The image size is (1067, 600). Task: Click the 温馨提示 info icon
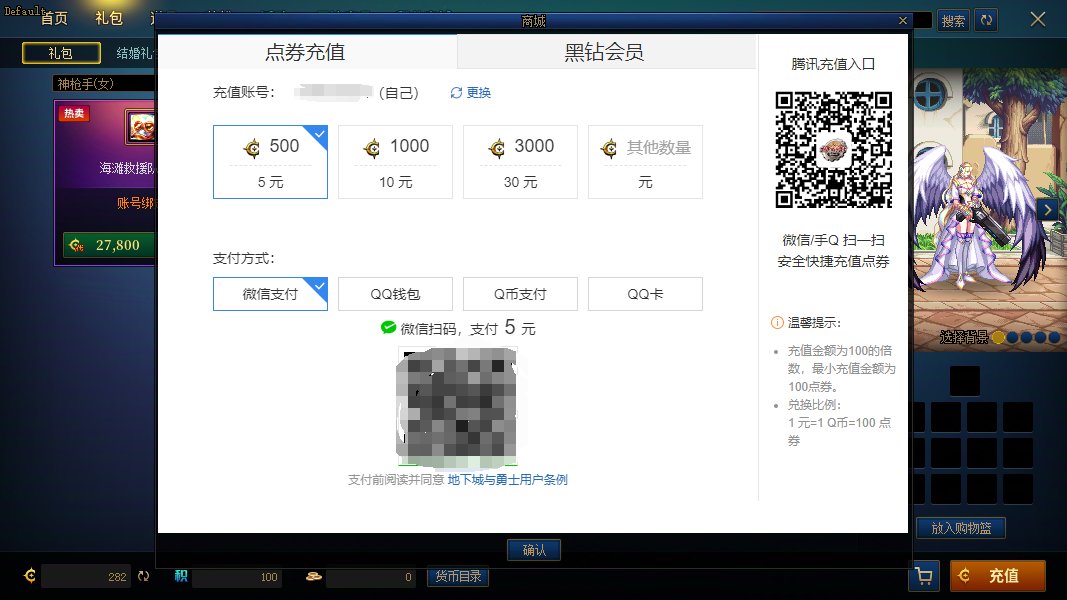[777, 323]
